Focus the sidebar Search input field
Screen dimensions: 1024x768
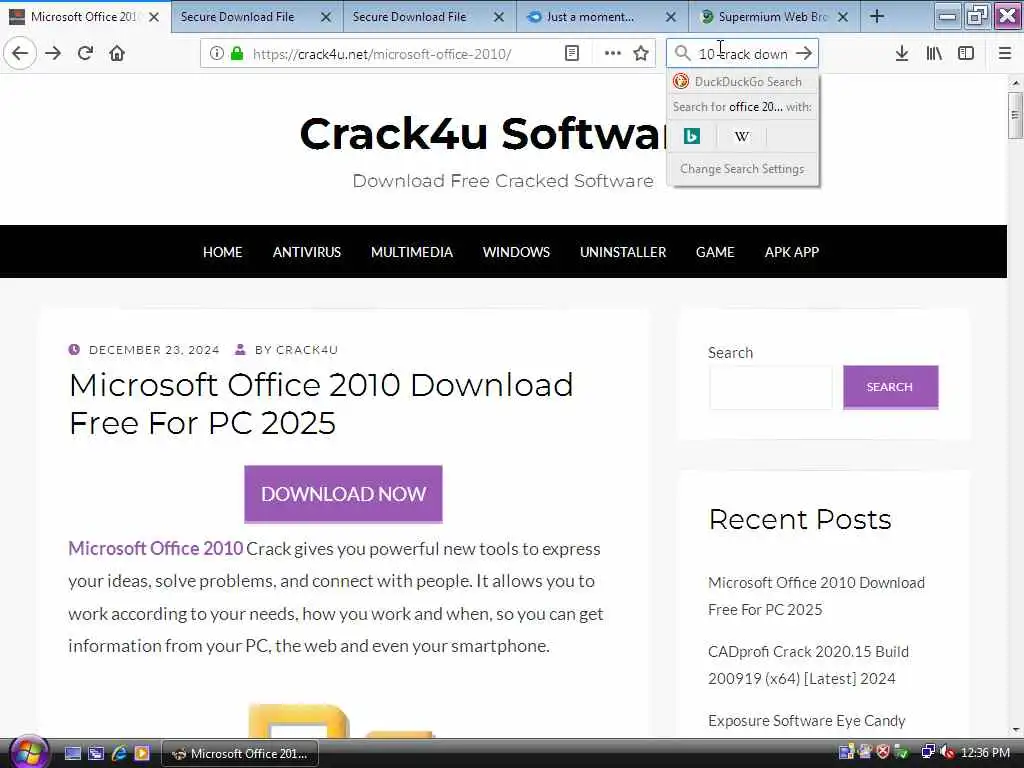tap(771, 387)
